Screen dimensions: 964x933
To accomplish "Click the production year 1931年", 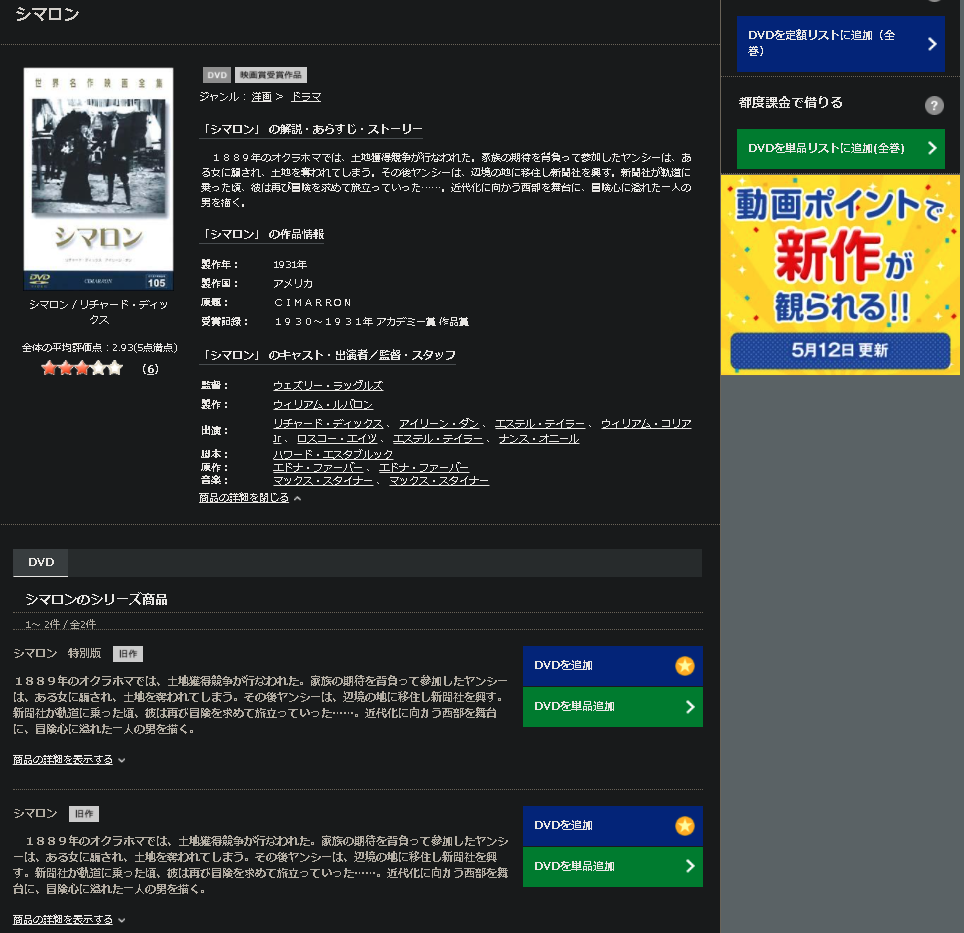I will pyautogui.click(x=290, y=265).
